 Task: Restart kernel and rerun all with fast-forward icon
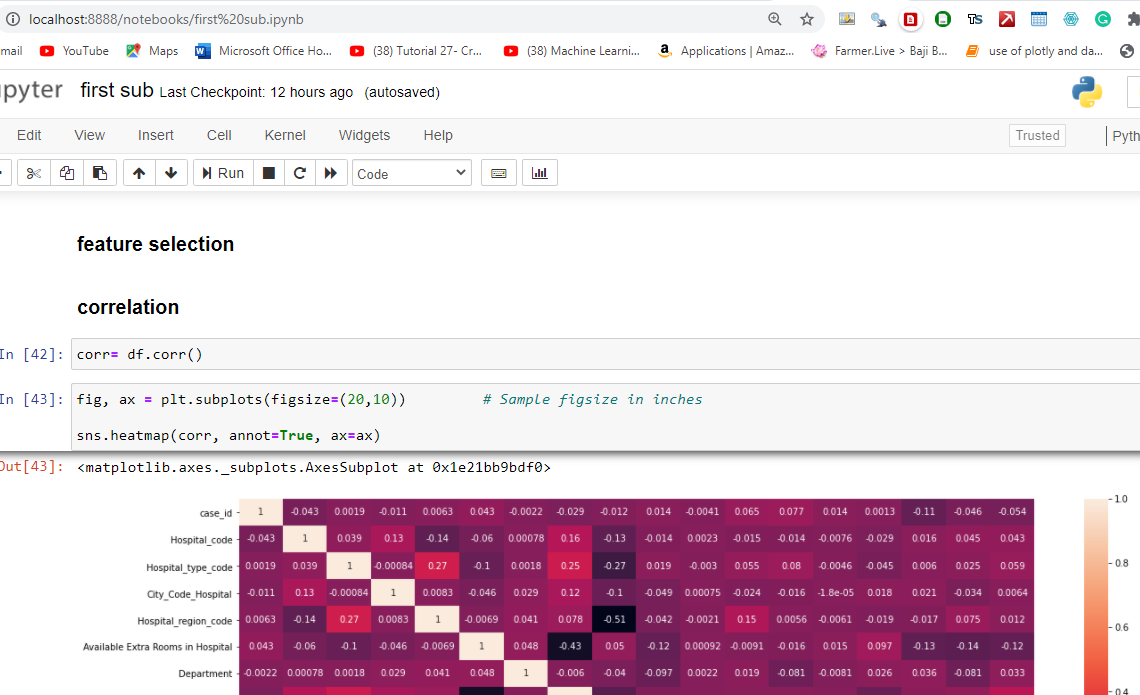[330, 173]
